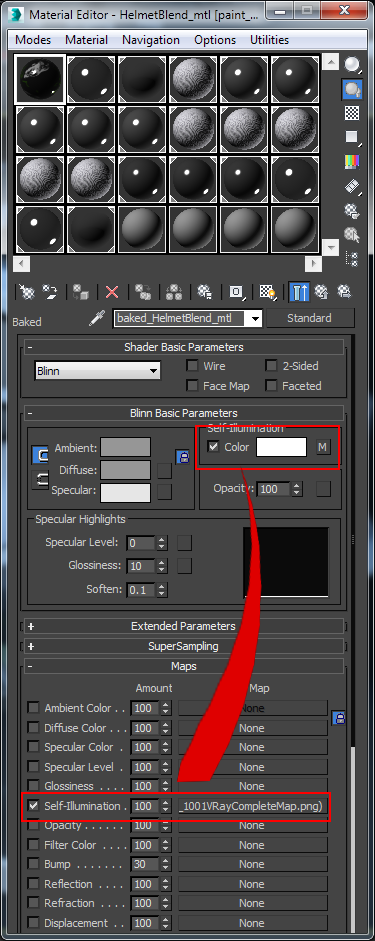Click the Standard material type button
The height and width of the screenshot is (941, 375).
point(310,318)
